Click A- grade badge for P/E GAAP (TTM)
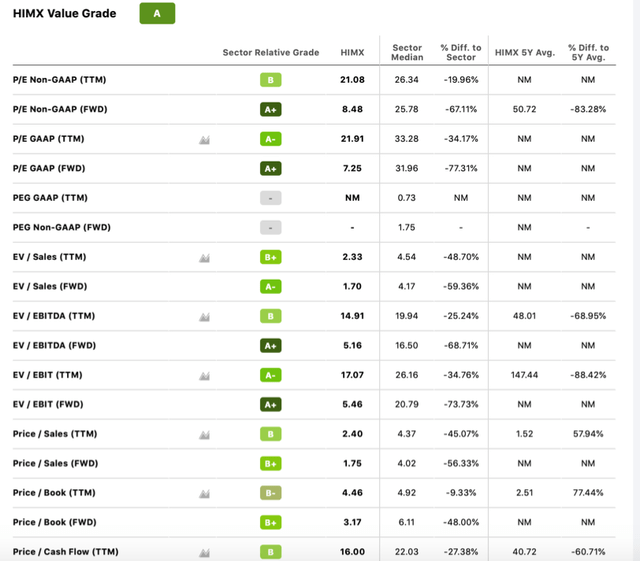 271,139
